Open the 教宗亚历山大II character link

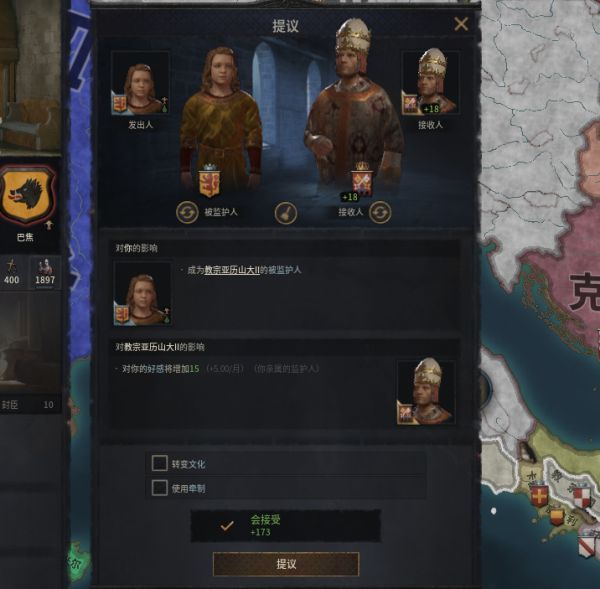point(232,270)
